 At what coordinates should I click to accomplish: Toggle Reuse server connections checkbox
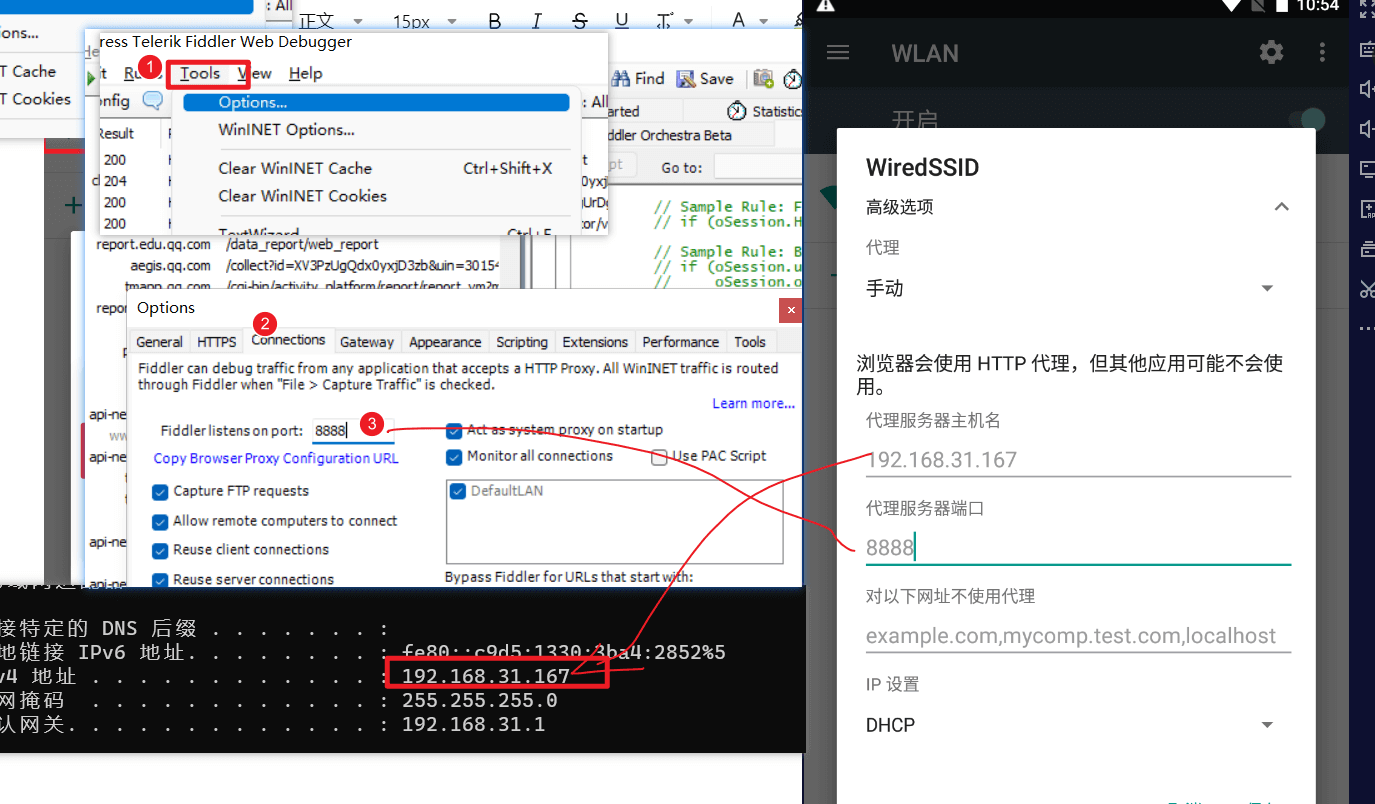(160, 580)
